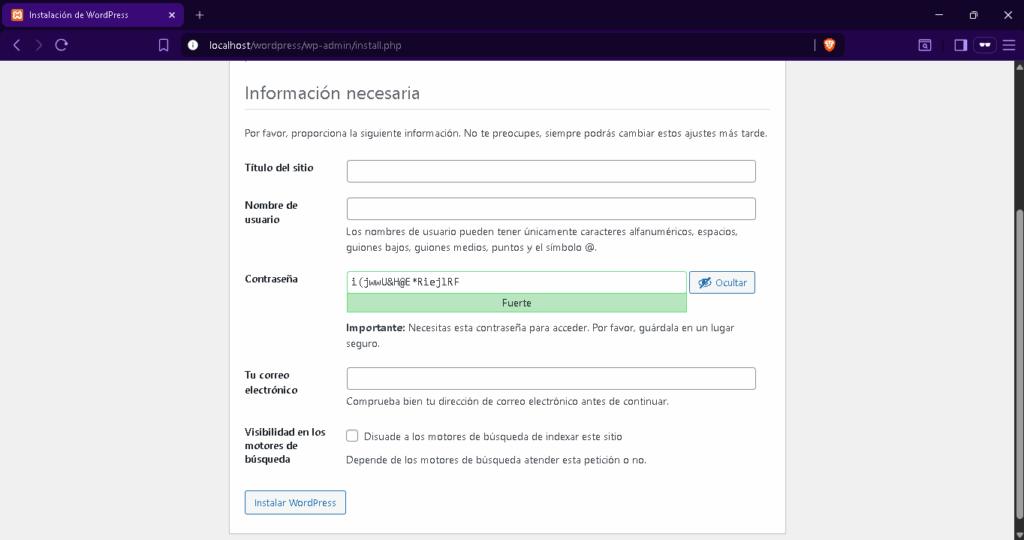Select the Instalación de WordPress tab
The width and height of the screenshot is (1024, 540).
coord(93,15)
